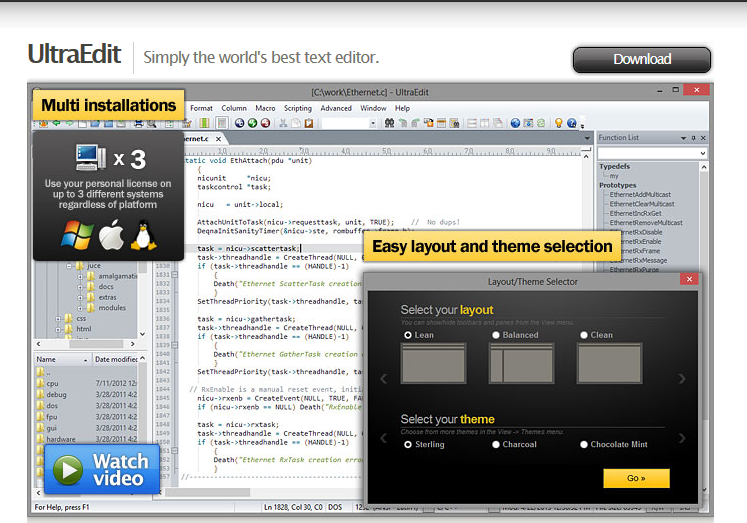The image size is (747, 523).
Task: Expand the docs folder node
Action: point(80,287)
